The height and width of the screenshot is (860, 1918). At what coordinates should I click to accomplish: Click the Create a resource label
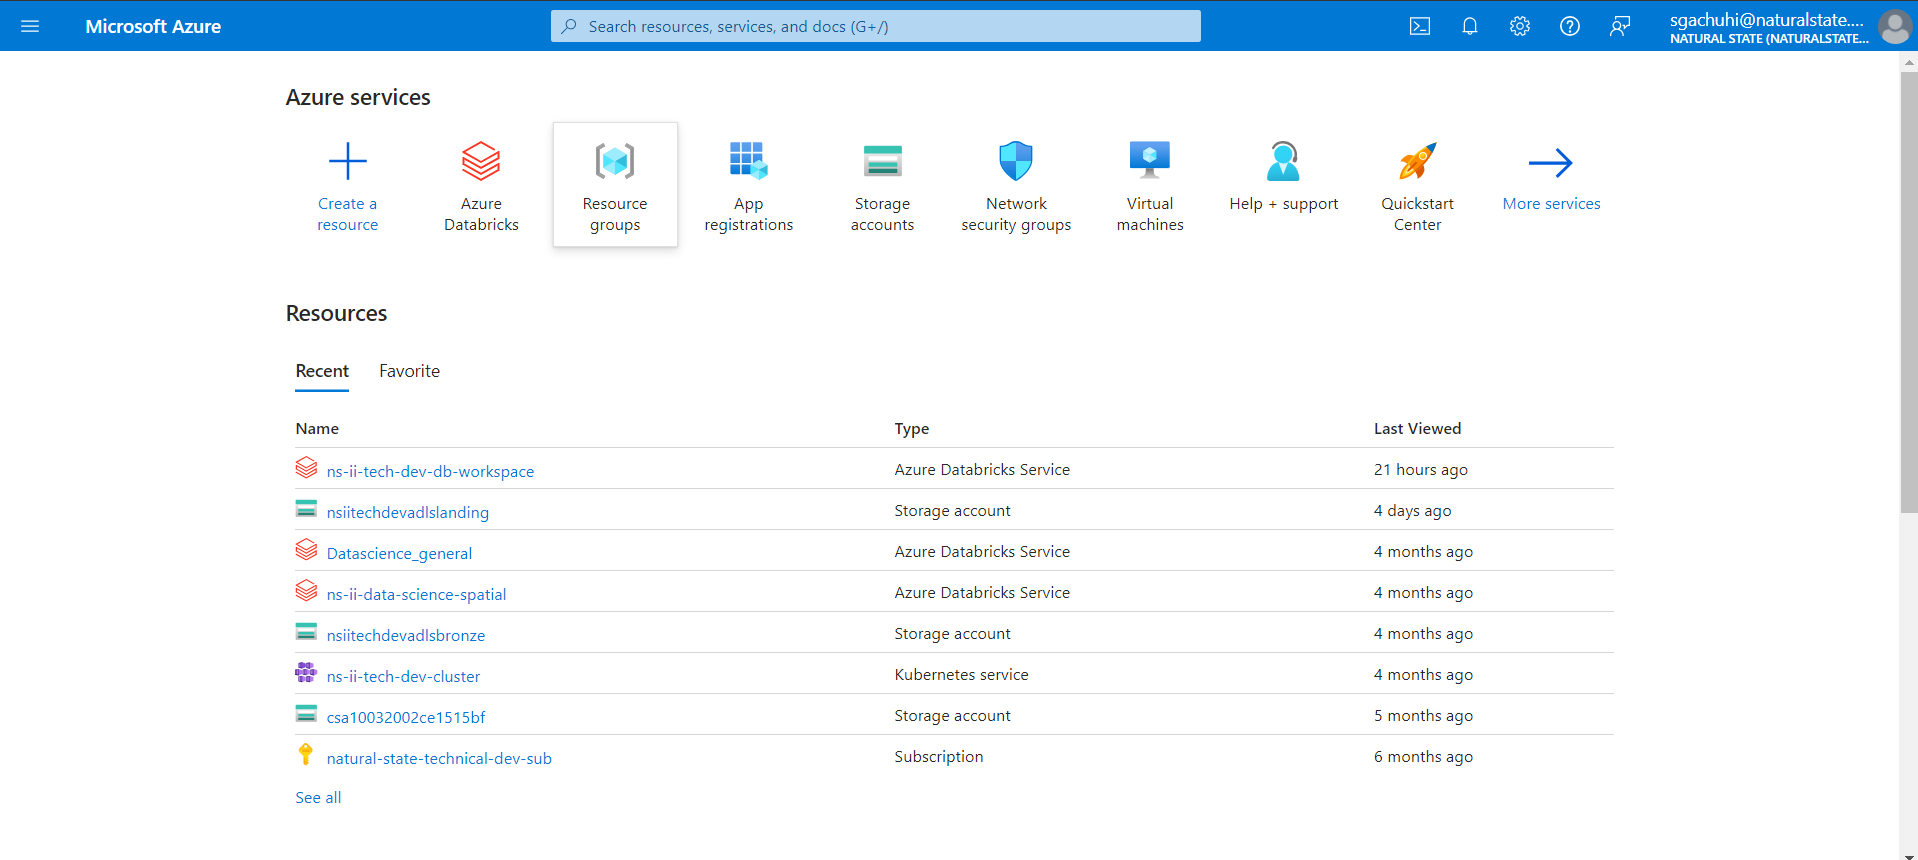(x=348, y=214)
